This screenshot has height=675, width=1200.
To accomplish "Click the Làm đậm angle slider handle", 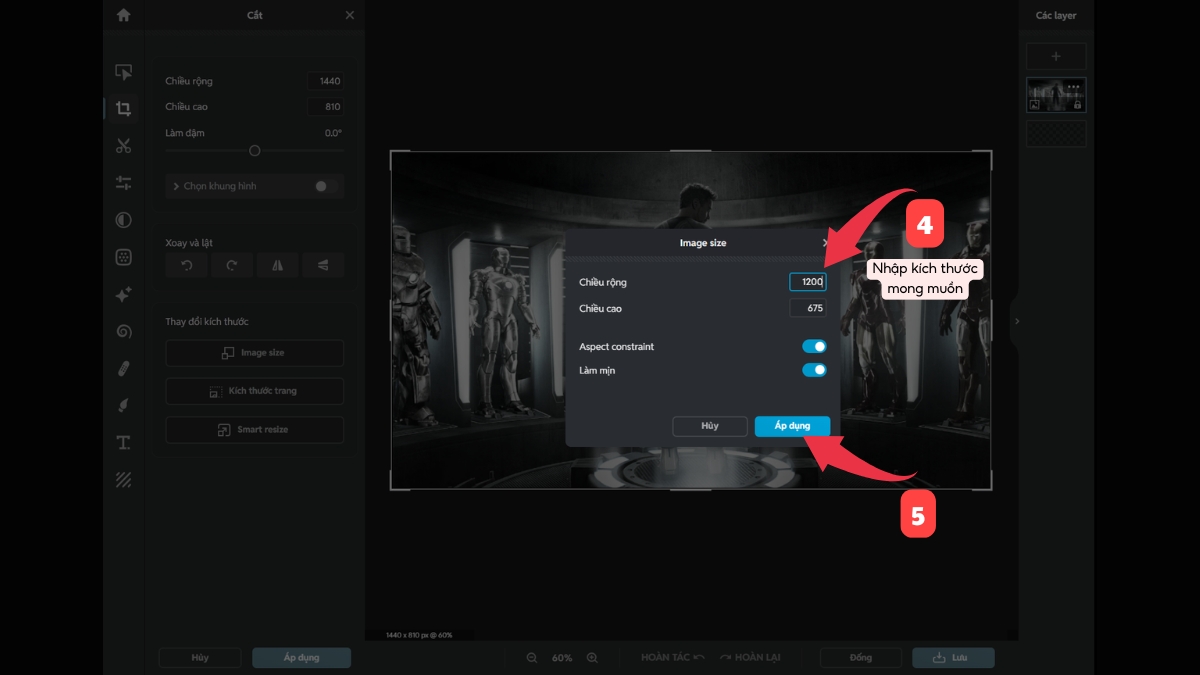I will [254, 151].
